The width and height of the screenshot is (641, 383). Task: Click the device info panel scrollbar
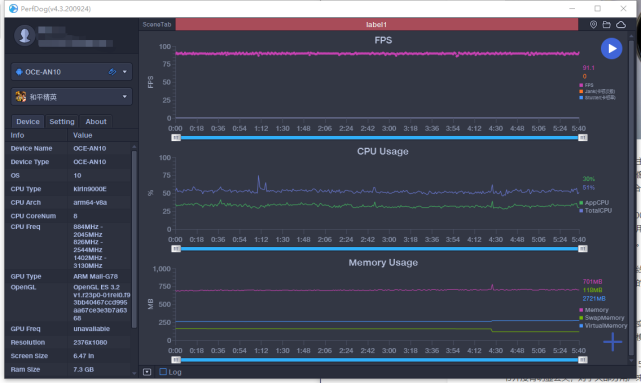point(134,239)
